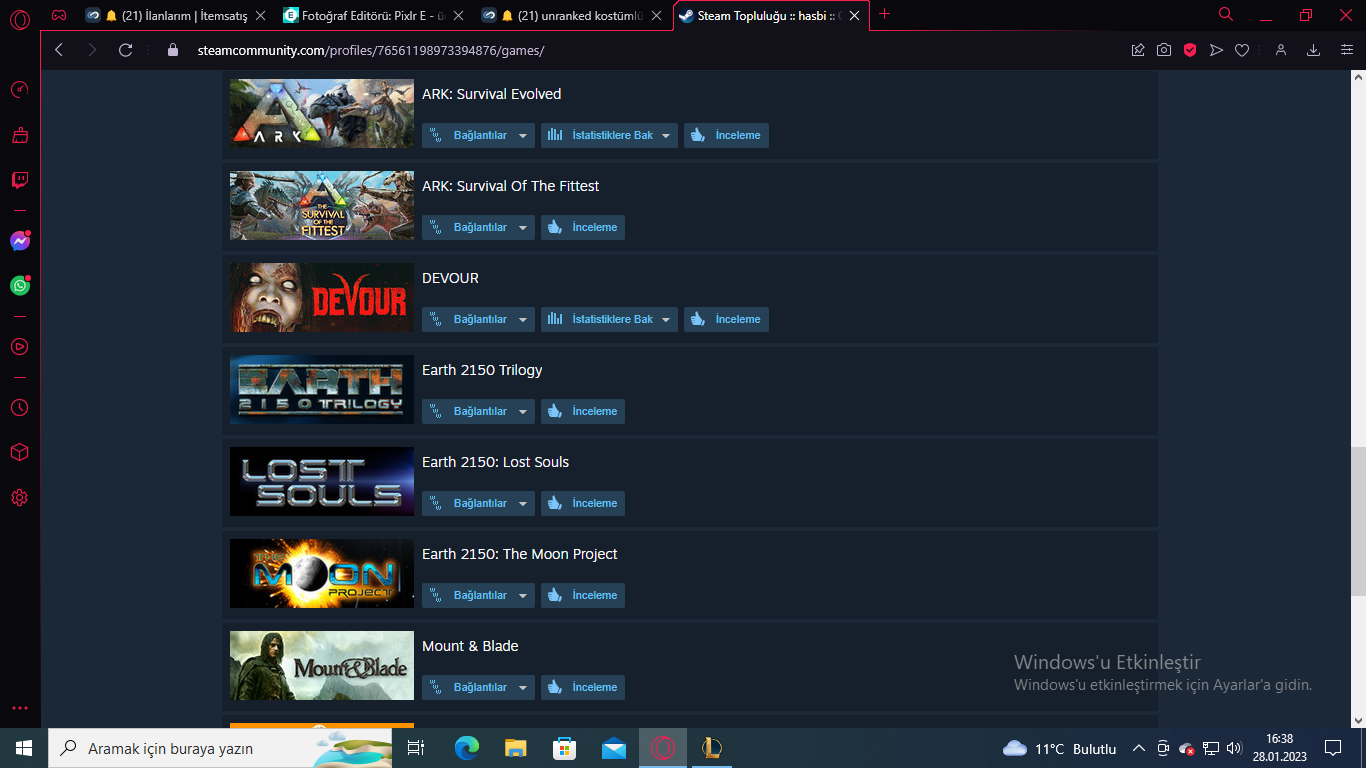This screenshot has height=768, width=1366.
Task: Click İnceleme for ARK: Survival Of The Fittest
Action: (x=583, y=227)
